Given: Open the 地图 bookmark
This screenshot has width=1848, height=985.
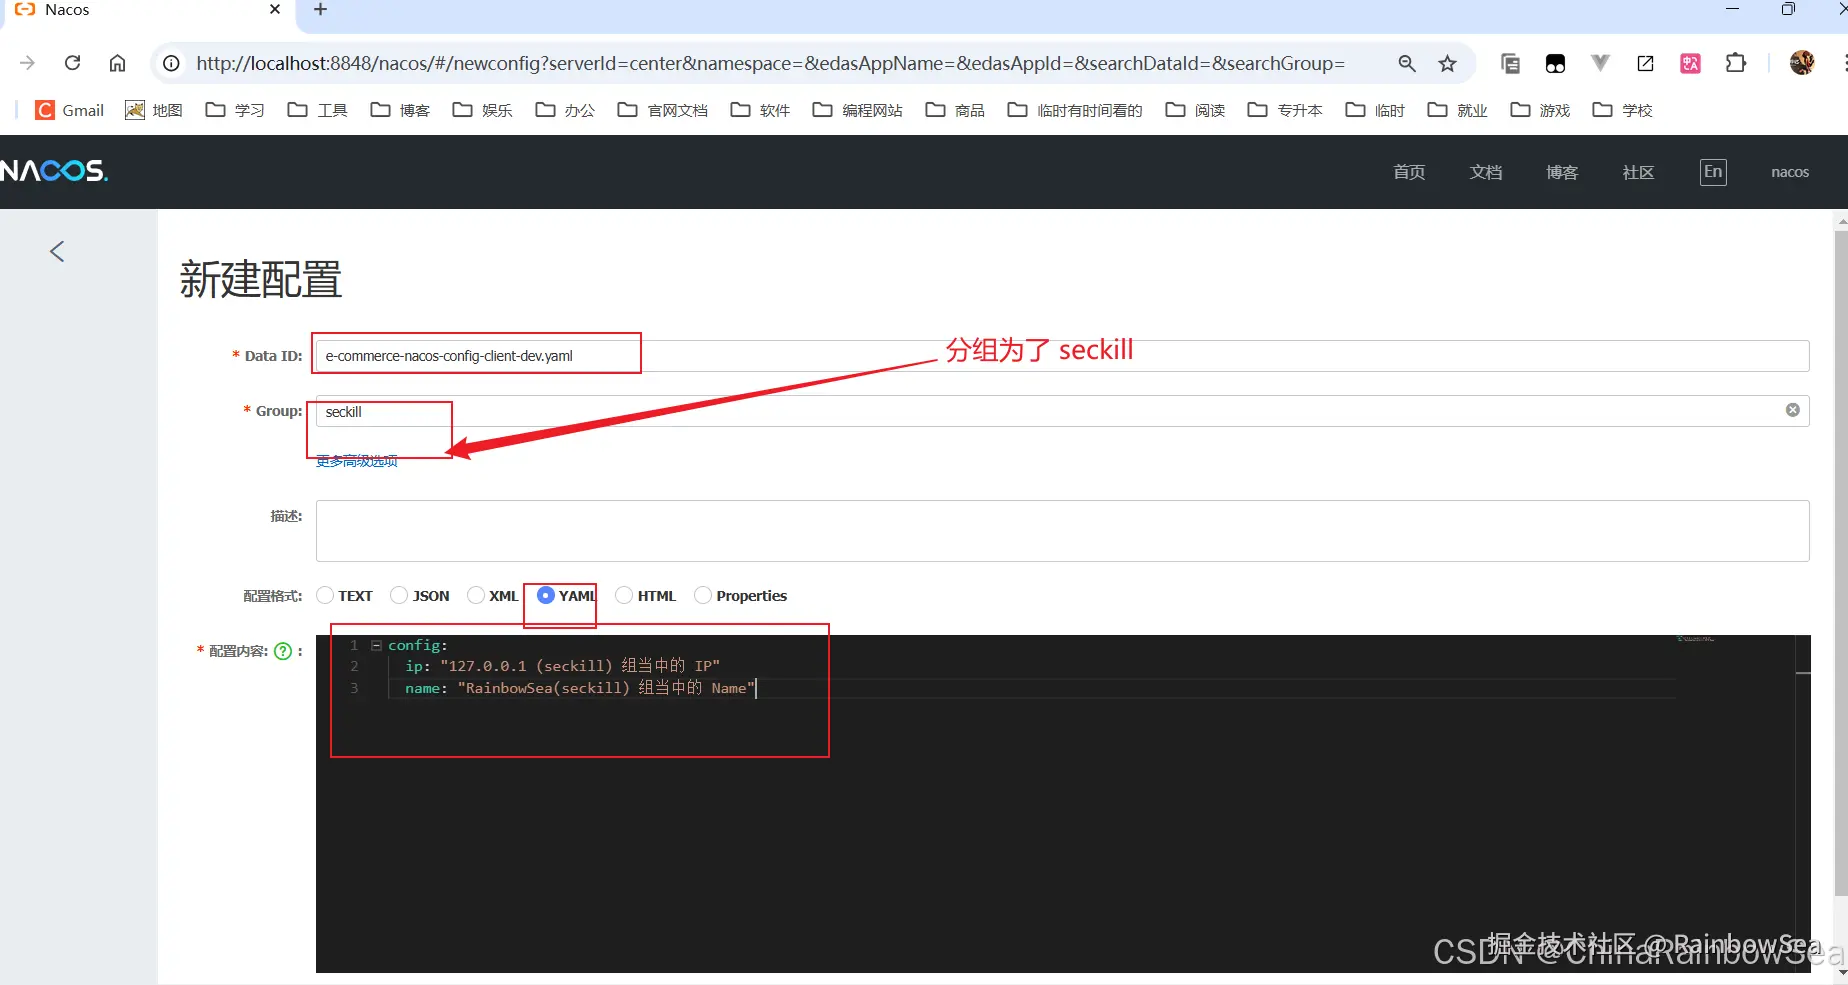Looking at the screenshot, I should [153, 110].
